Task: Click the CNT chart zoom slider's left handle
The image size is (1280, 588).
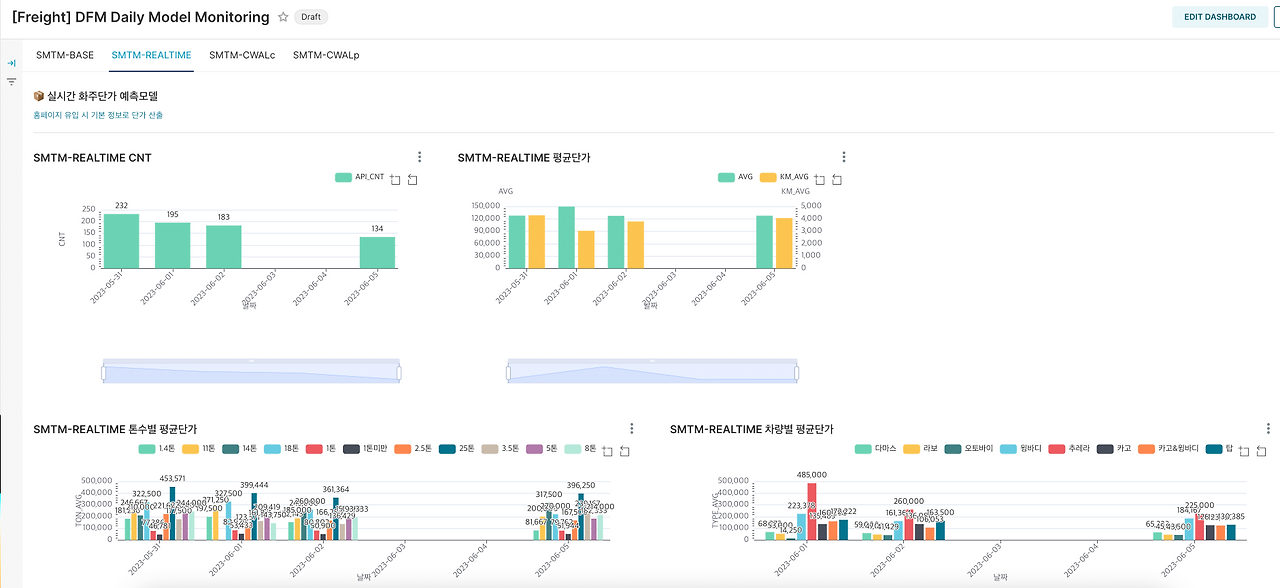Action: 103,373
